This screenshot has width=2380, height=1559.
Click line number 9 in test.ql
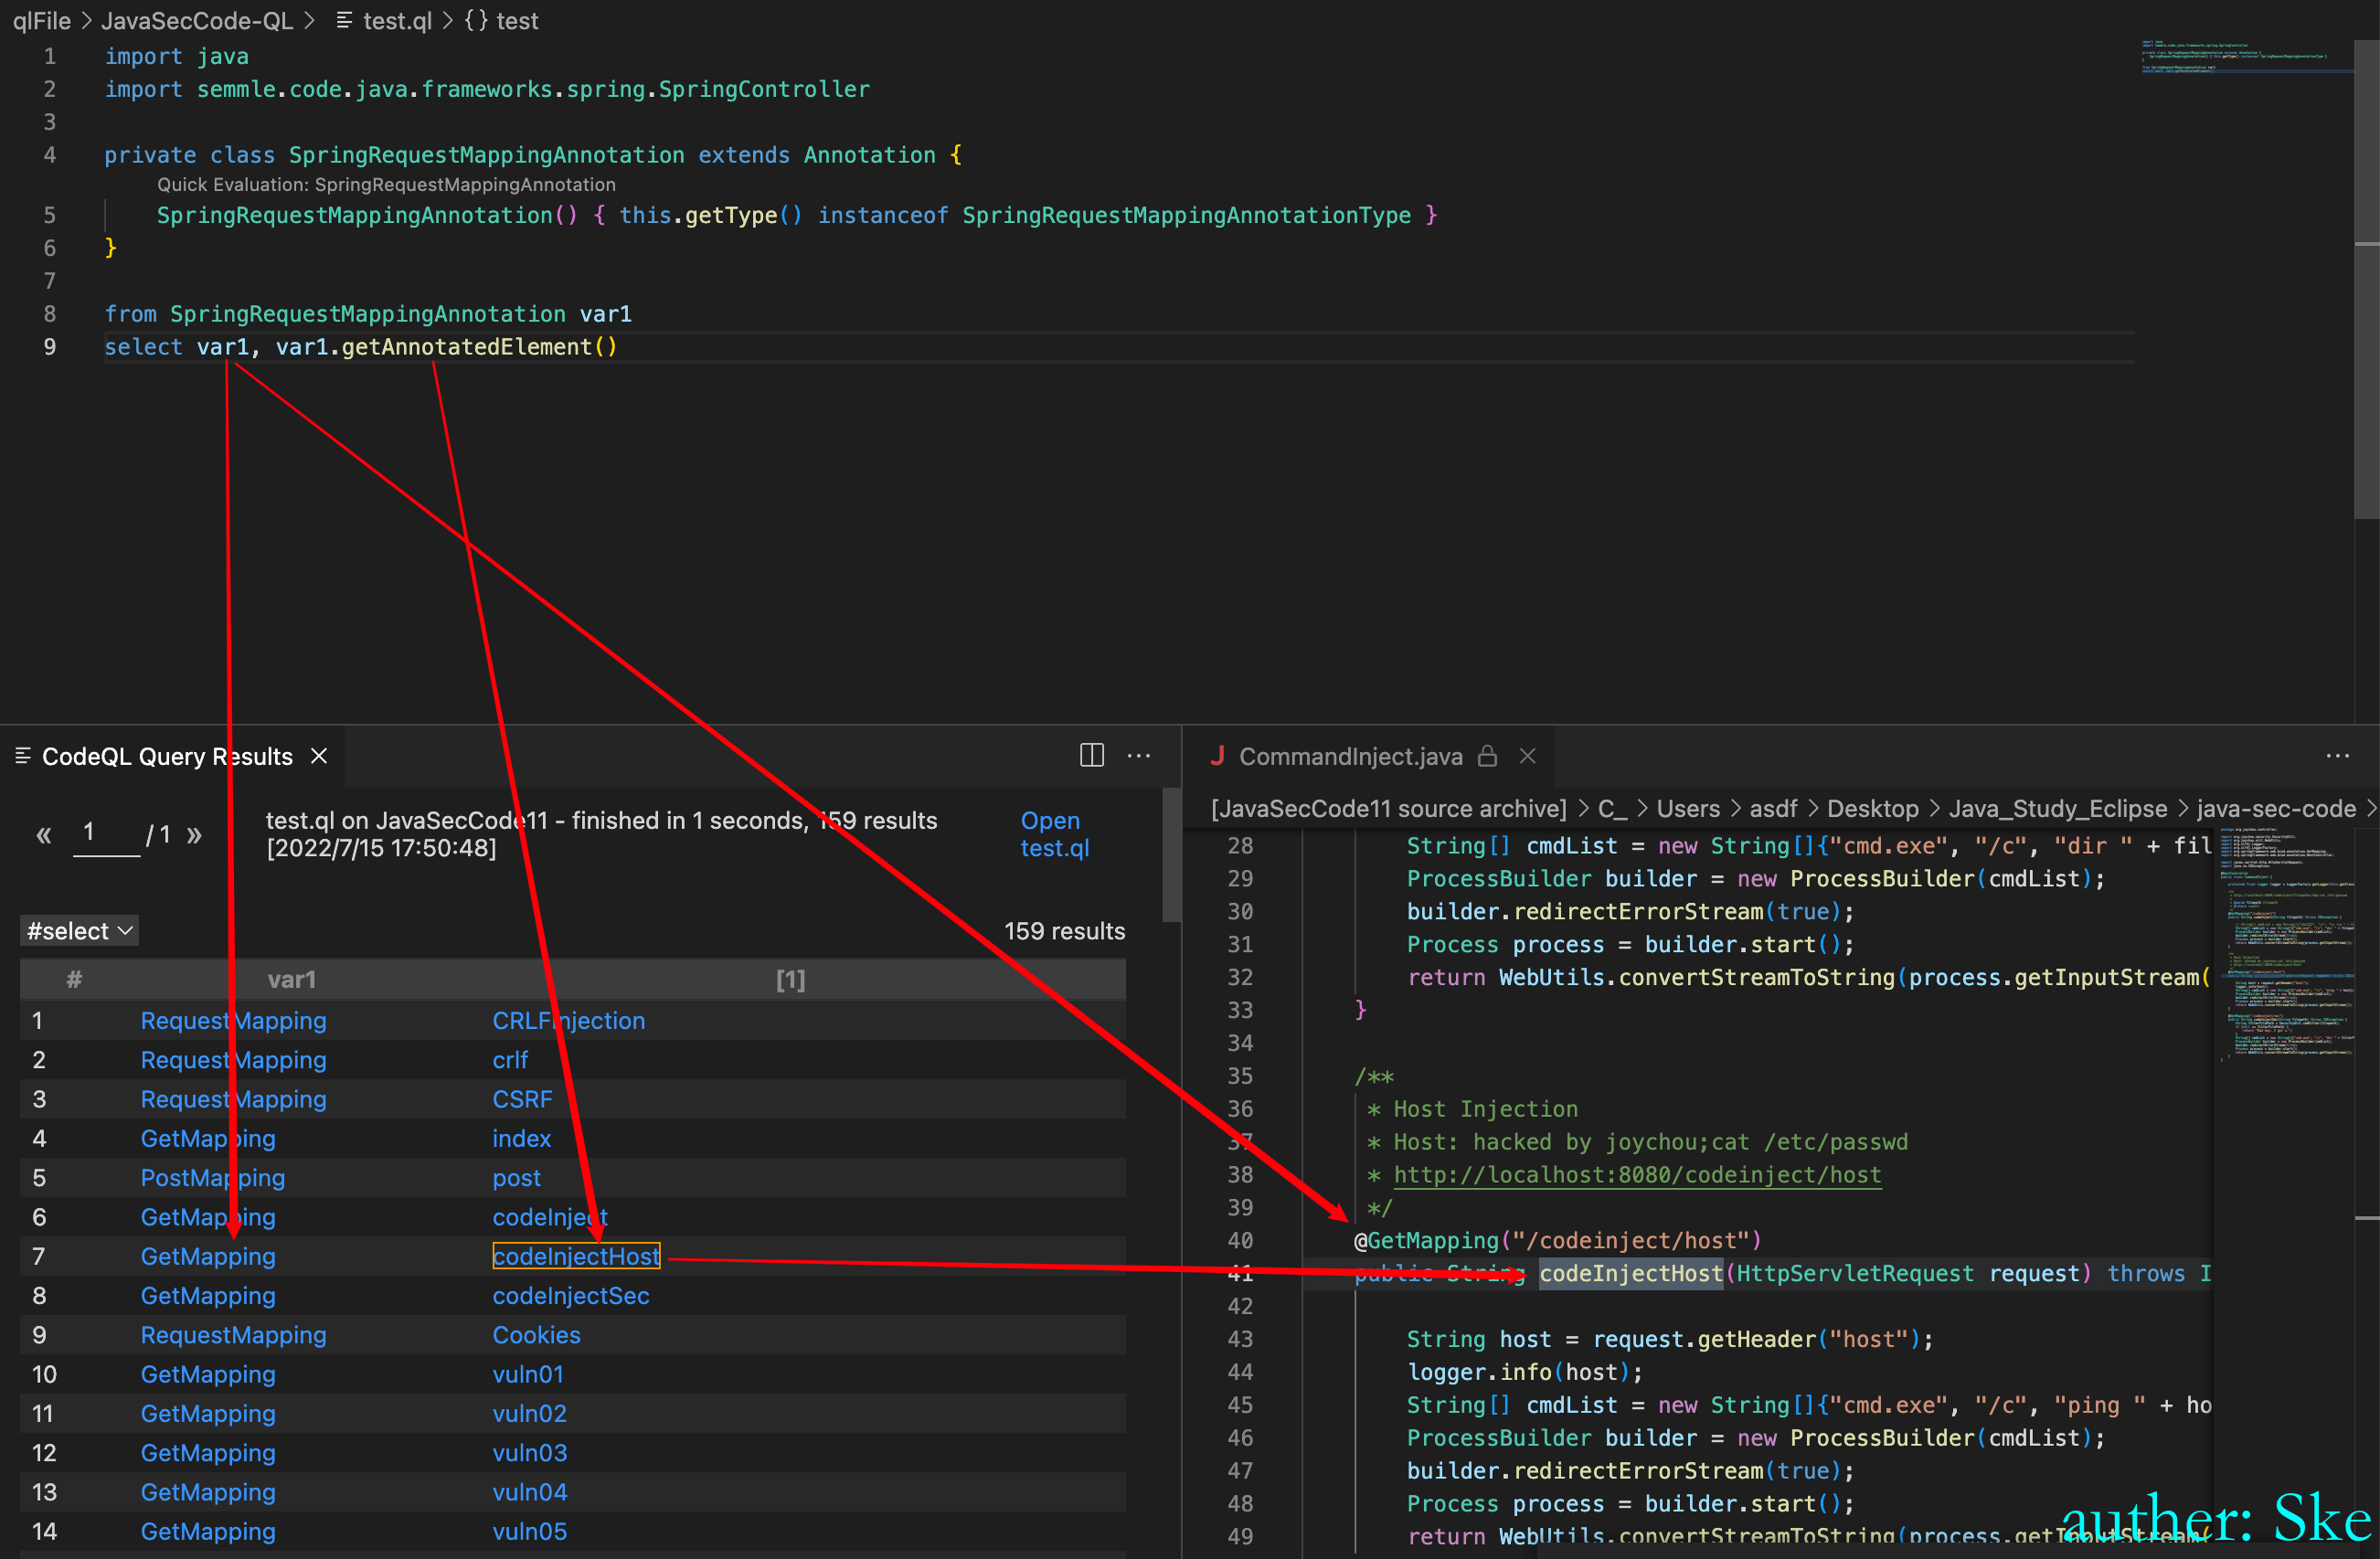(49, 347)
